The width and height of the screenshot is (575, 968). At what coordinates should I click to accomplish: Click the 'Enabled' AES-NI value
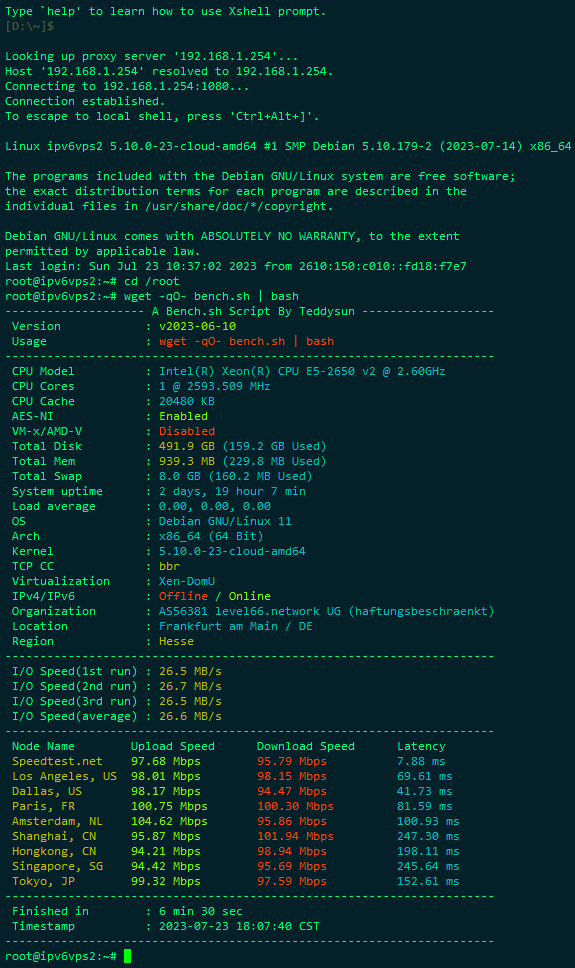pyautogui.click(x=183, y=416)
